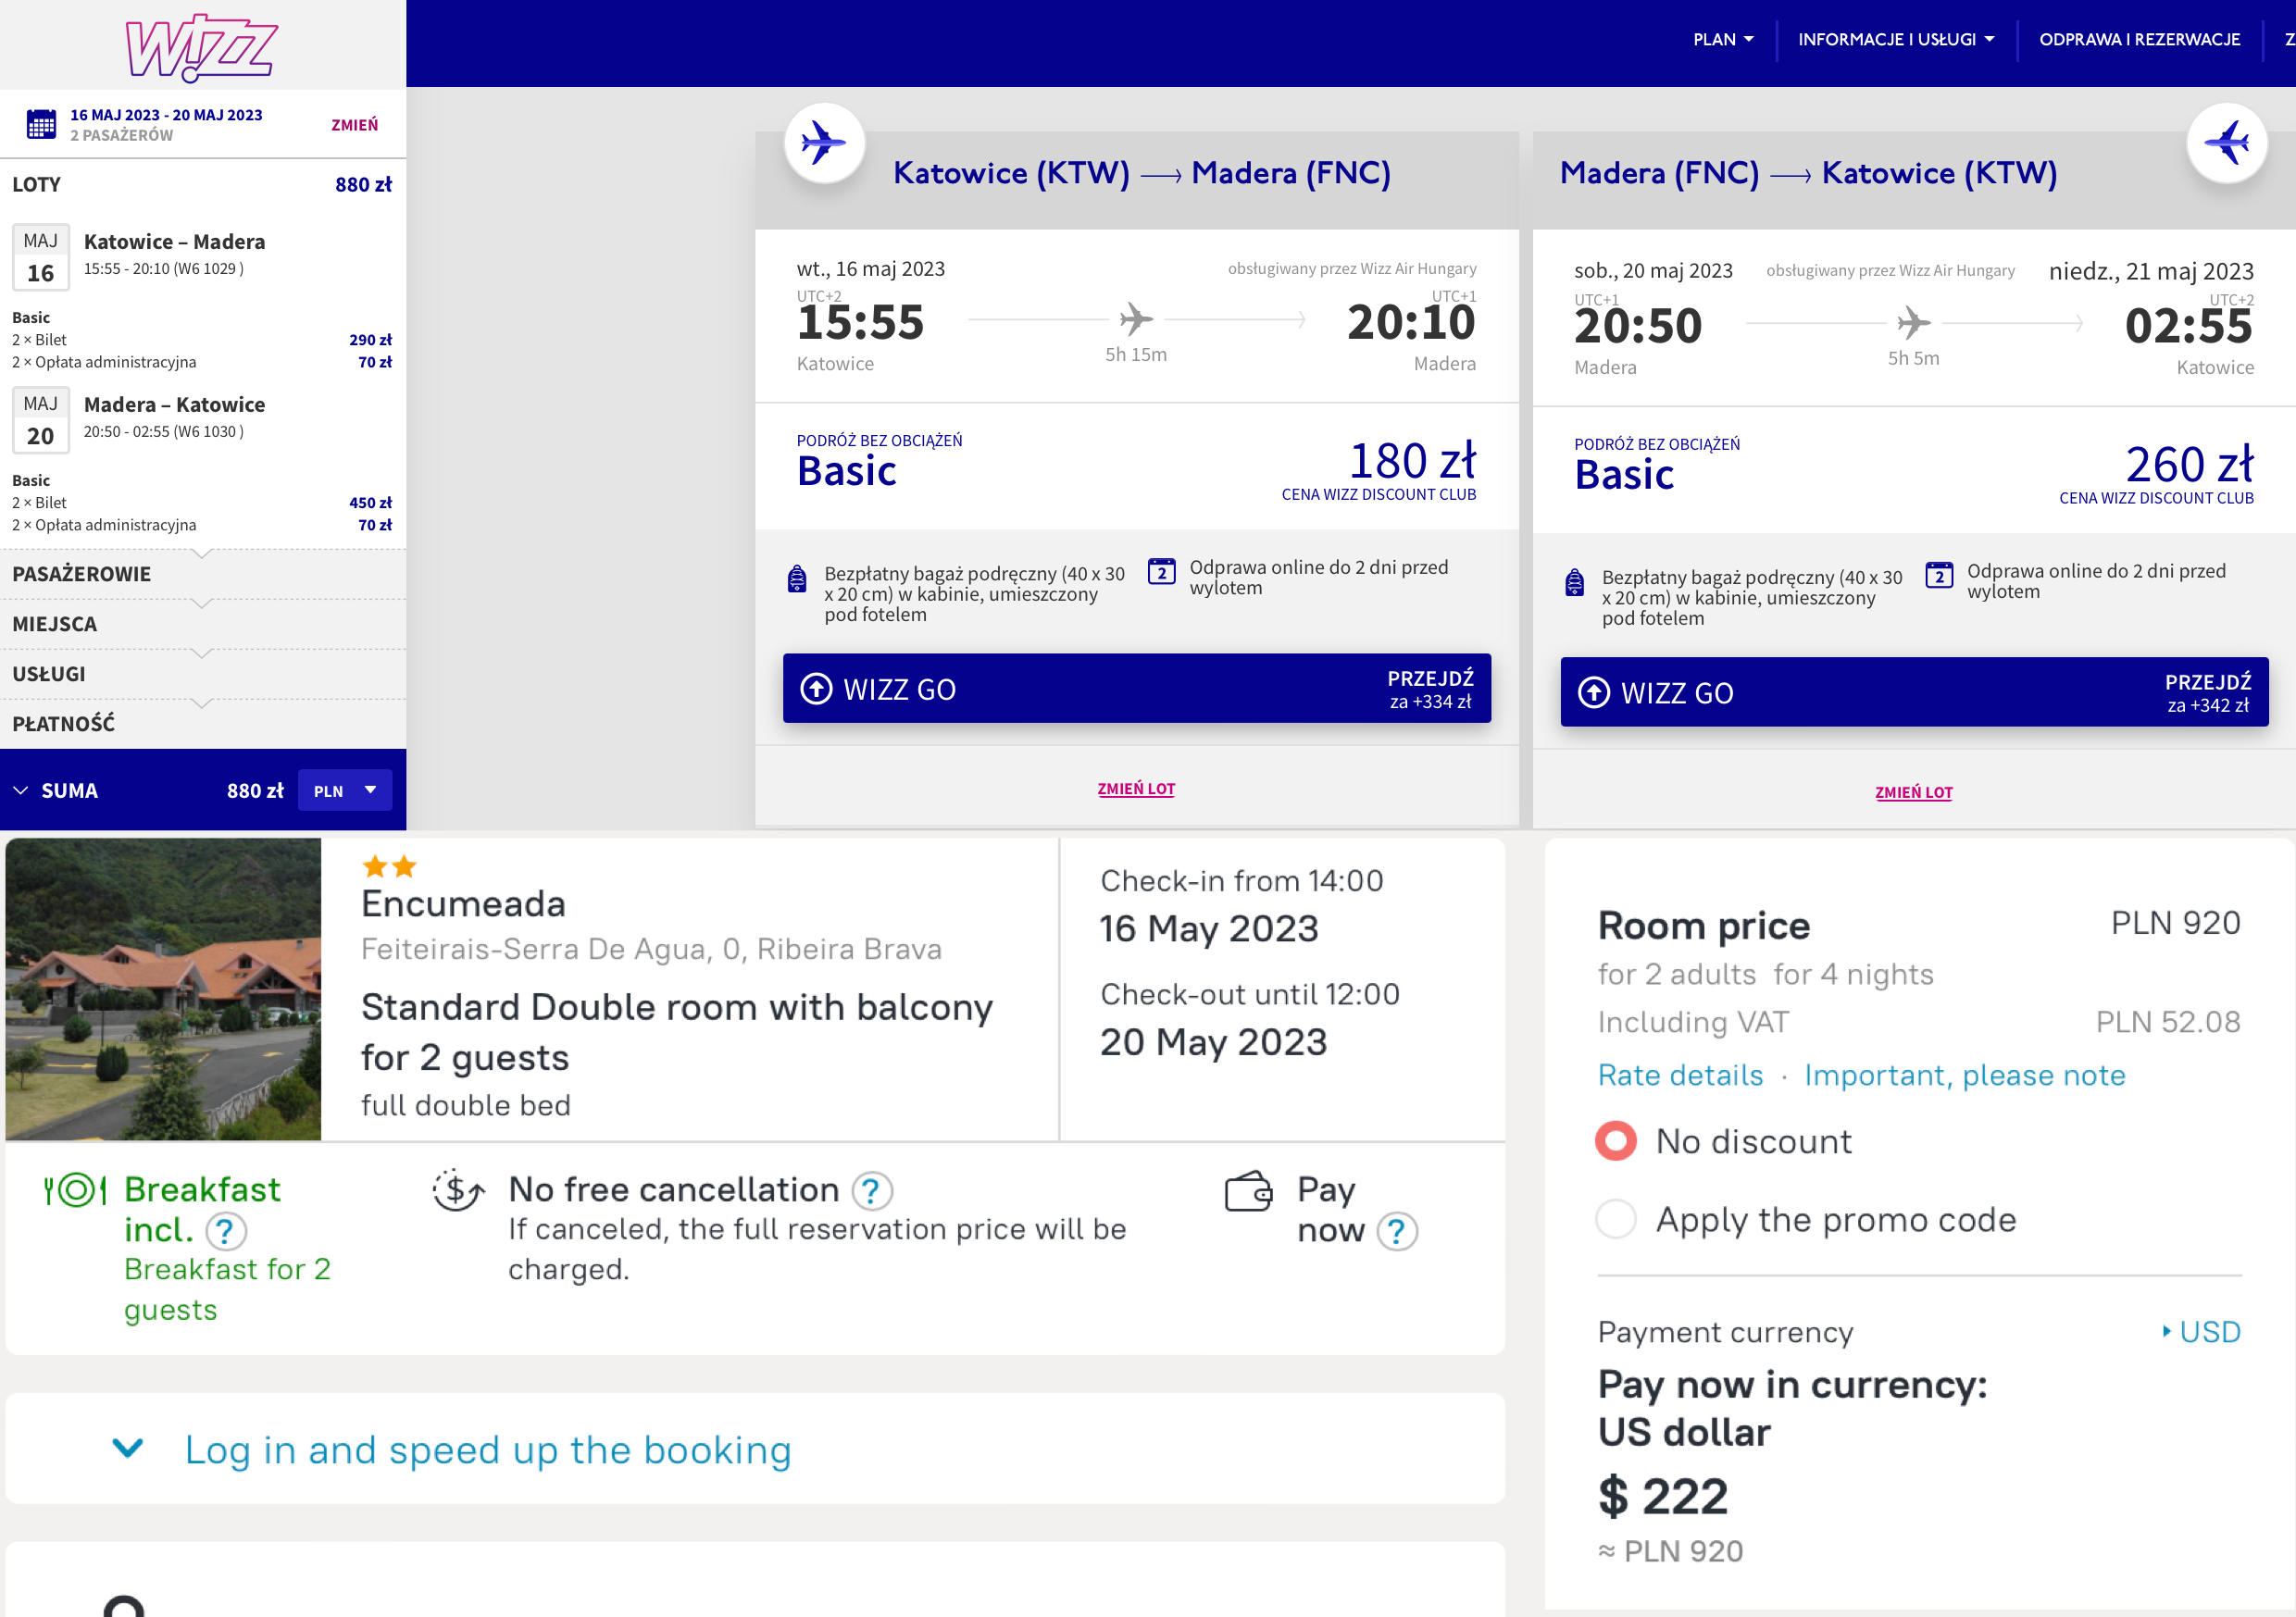The height and width of the screenshot is (1617, 2296).
Task: Click the Wizz Air logo
Action: tap(202, 45)
